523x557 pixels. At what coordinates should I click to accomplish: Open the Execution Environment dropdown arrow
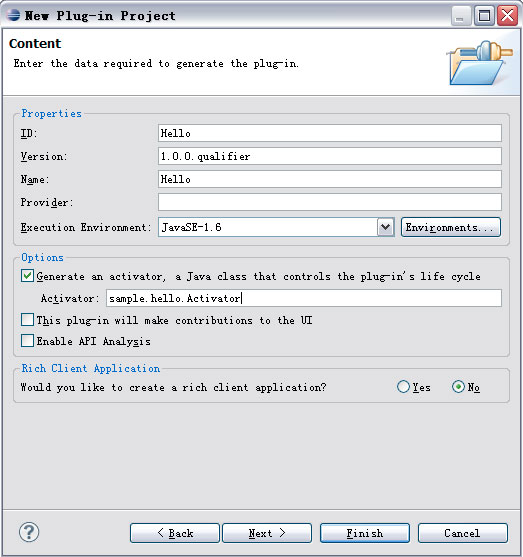[x=385, y=227]
